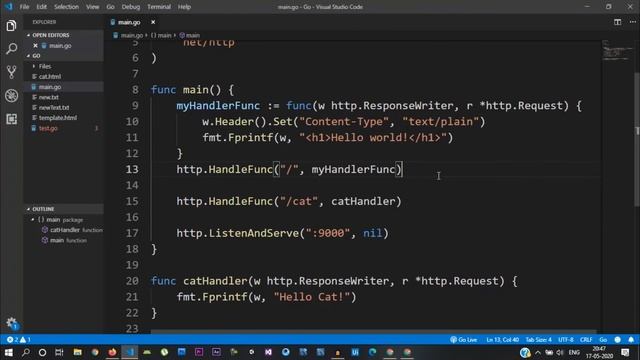Expand the Files folder
Viewport: 640px width, 360px height.
[44, 66]
